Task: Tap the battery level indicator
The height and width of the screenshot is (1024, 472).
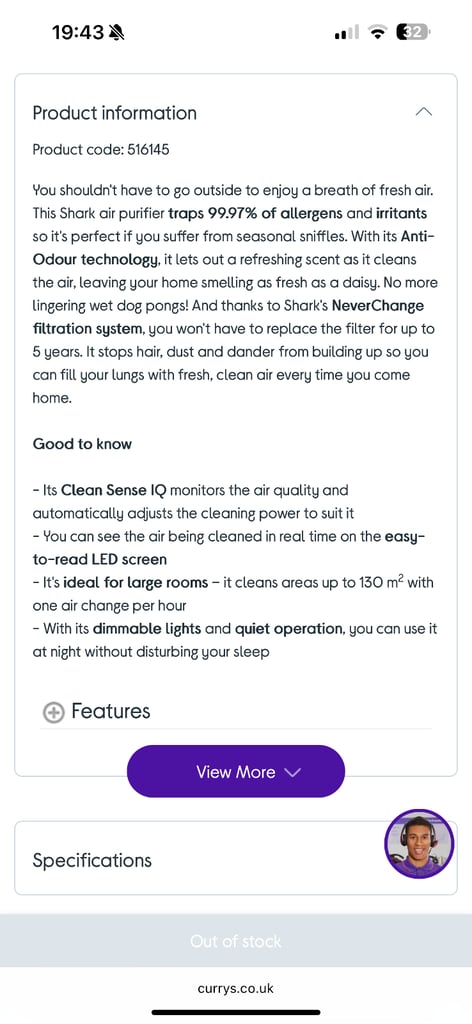Action: click(x=413, y=33)
